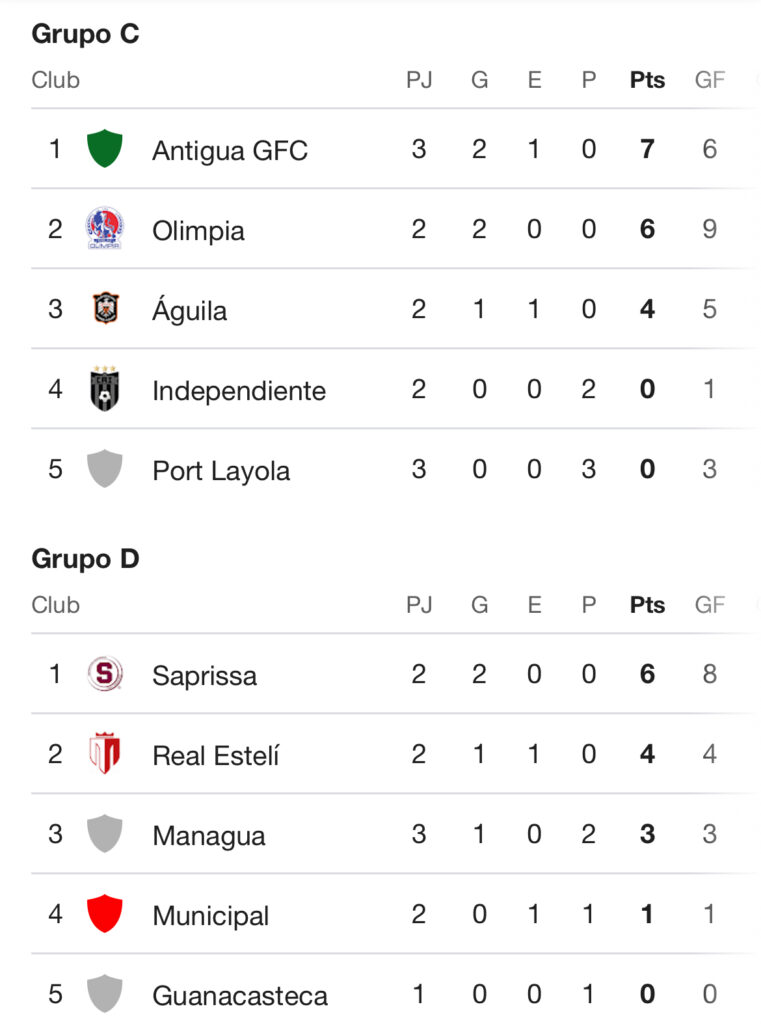The height and width of the screenshot is (1024, 761).
Task: Click the Grupo D heading
Action: 85,559
